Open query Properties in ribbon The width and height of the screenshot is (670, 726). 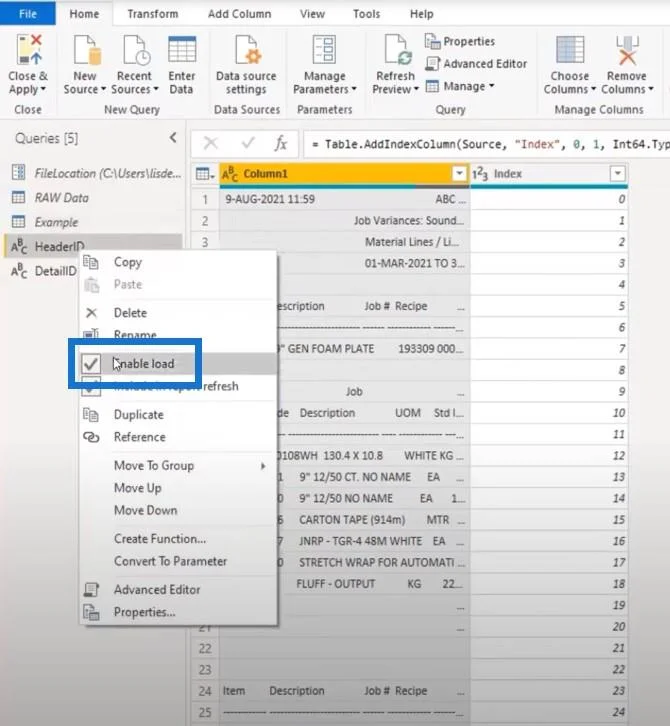pyautogui.click(x=460, y=41)
